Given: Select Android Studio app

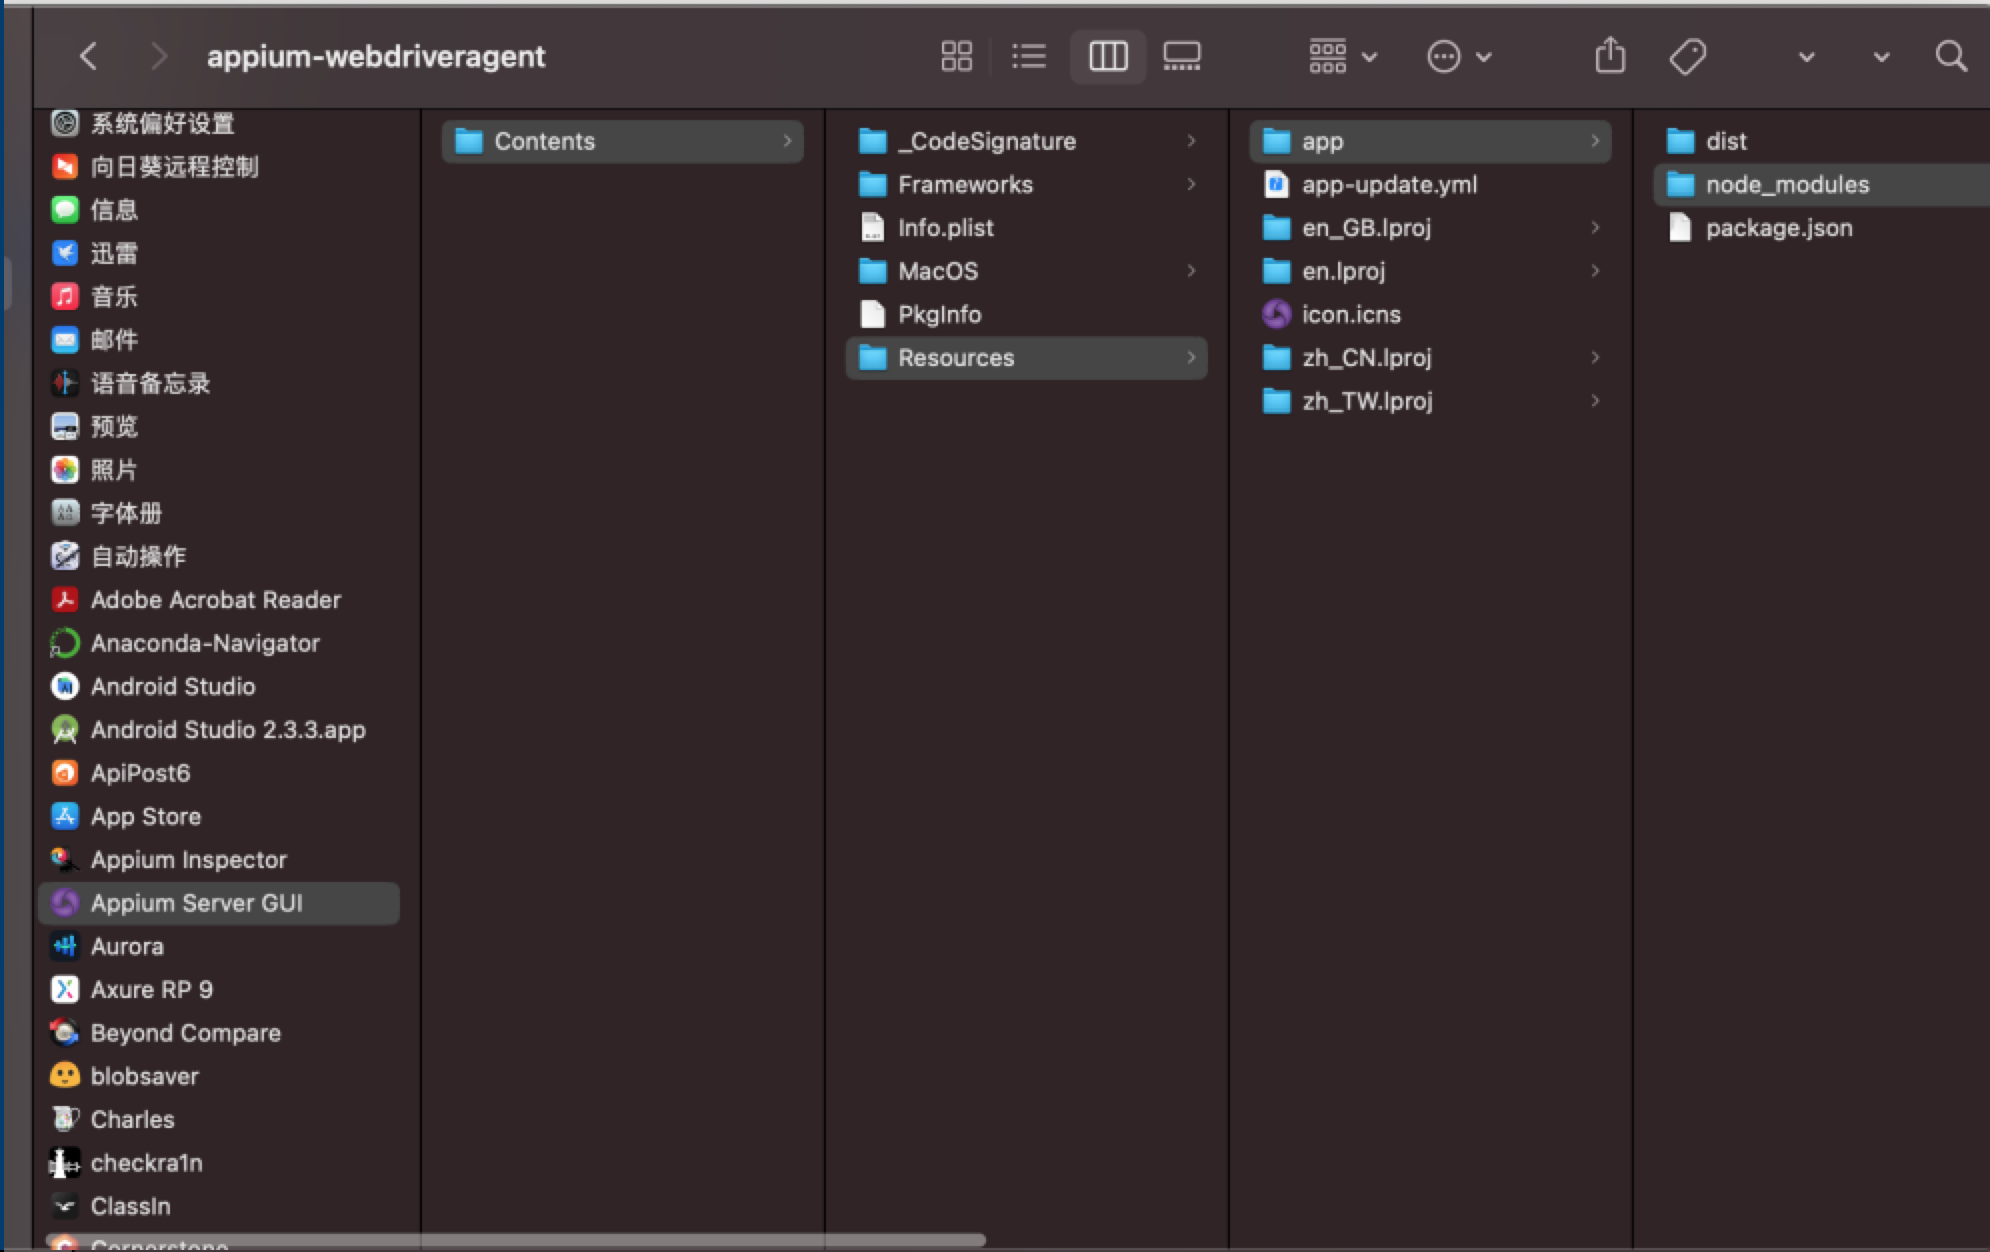Looking at the screenshot, I should point(218,687).
